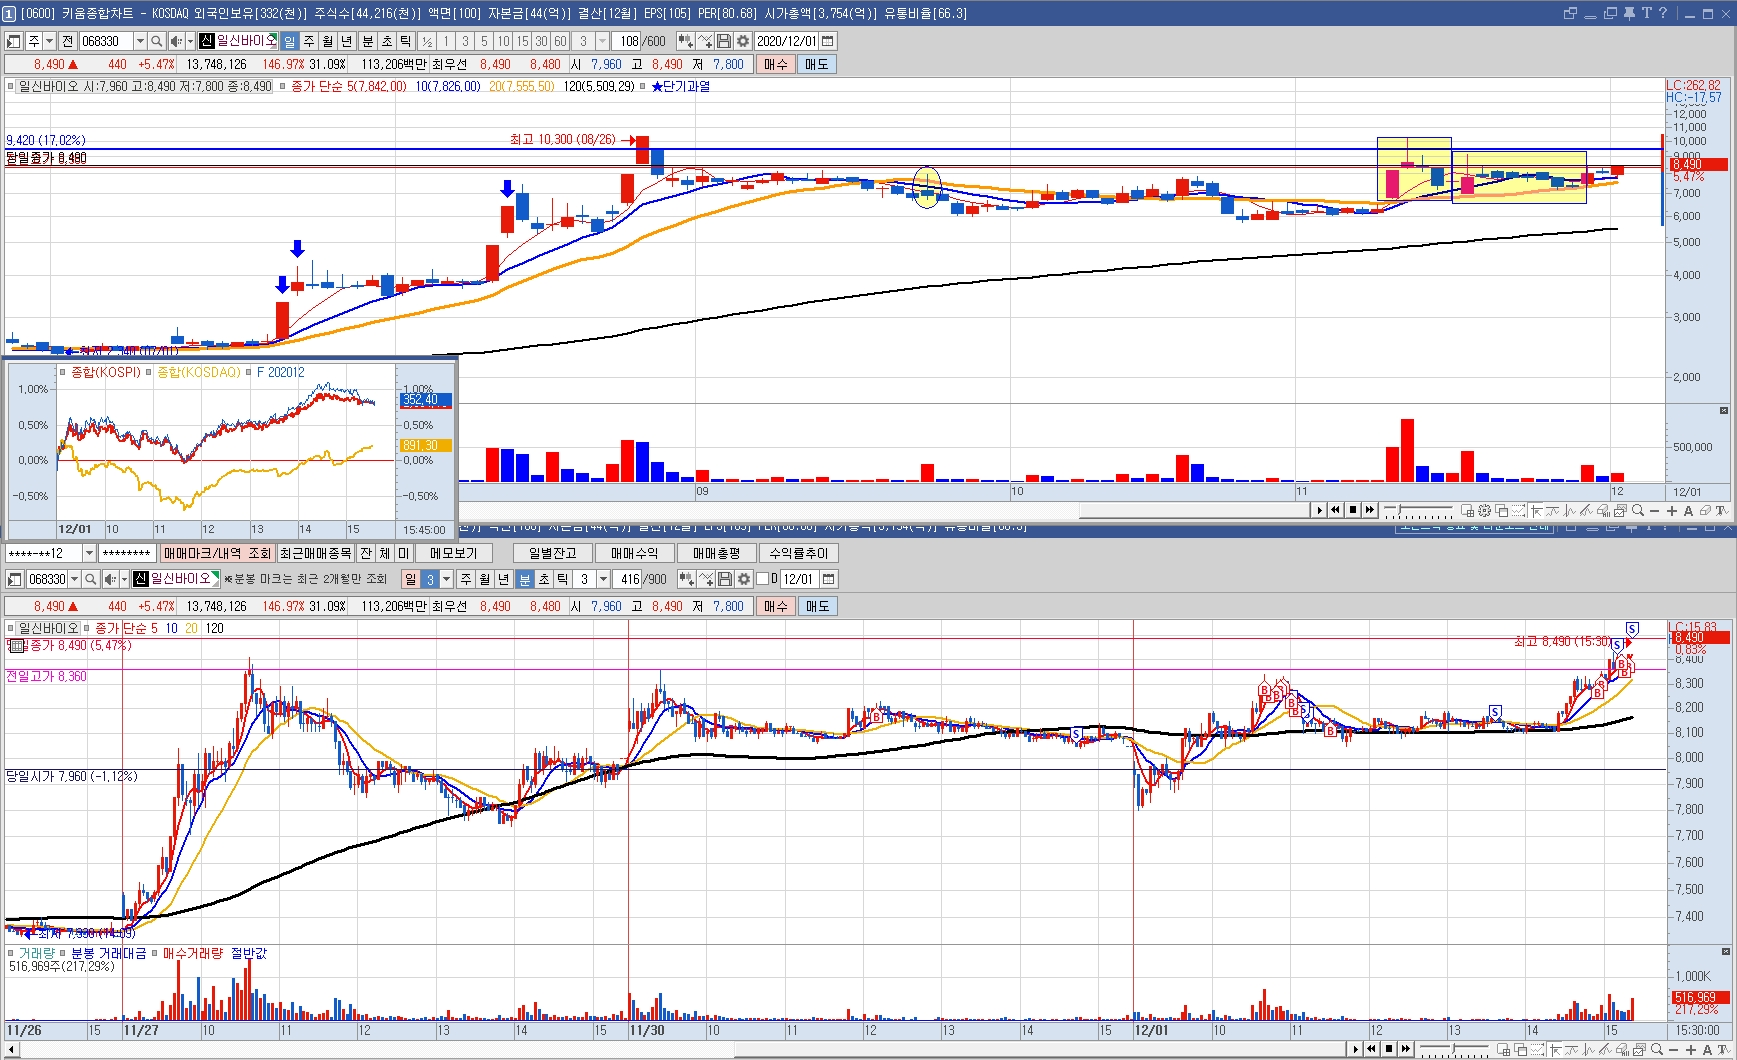The height and width of the screenshot is (1060, 1737).
Task: Click magnifier icon on top chart bottom toolbar
Action: (1637, 510)
